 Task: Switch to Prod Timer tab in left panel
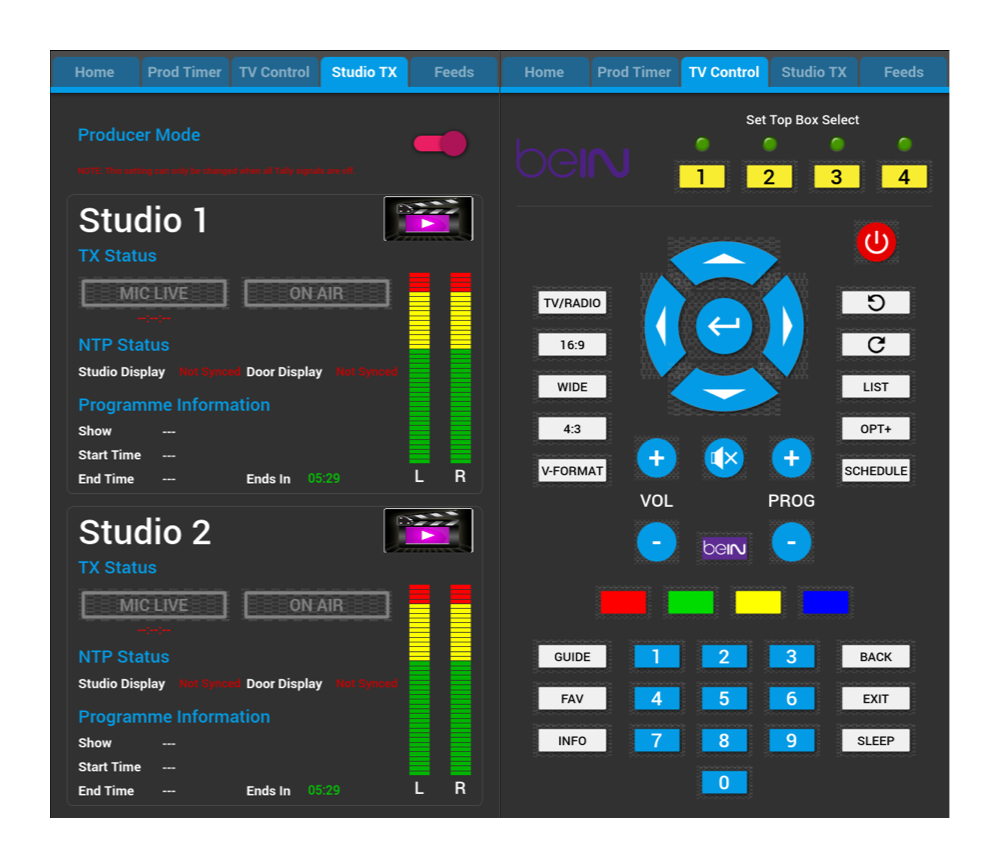[x=184, y=72]
